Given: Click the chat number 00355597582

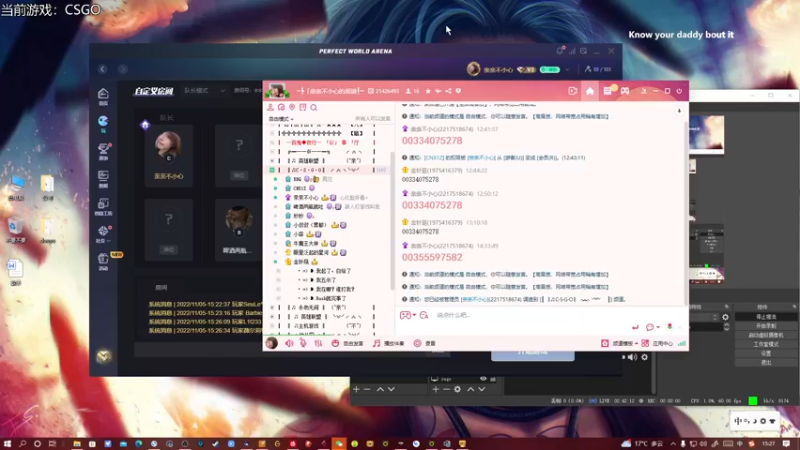Looking at the screenshot, I should click(x=432, y=257).
